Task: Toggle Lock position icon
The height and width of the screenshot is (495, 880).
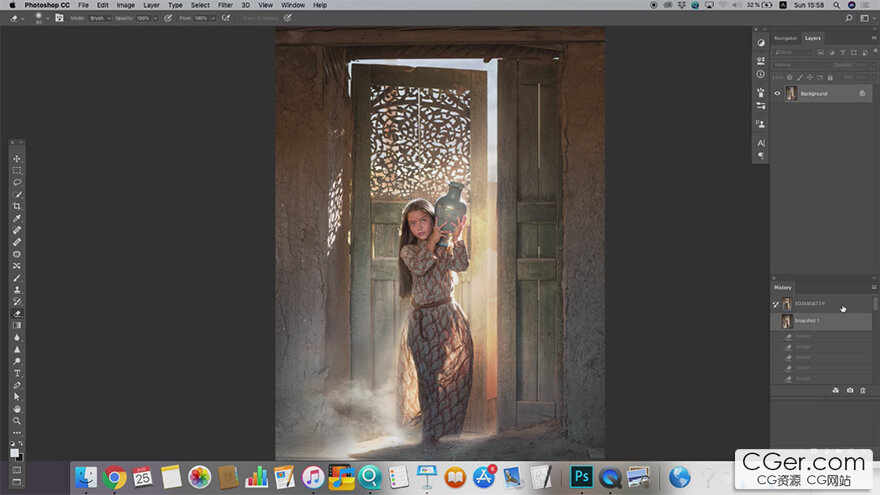Action: coord(810,77)
